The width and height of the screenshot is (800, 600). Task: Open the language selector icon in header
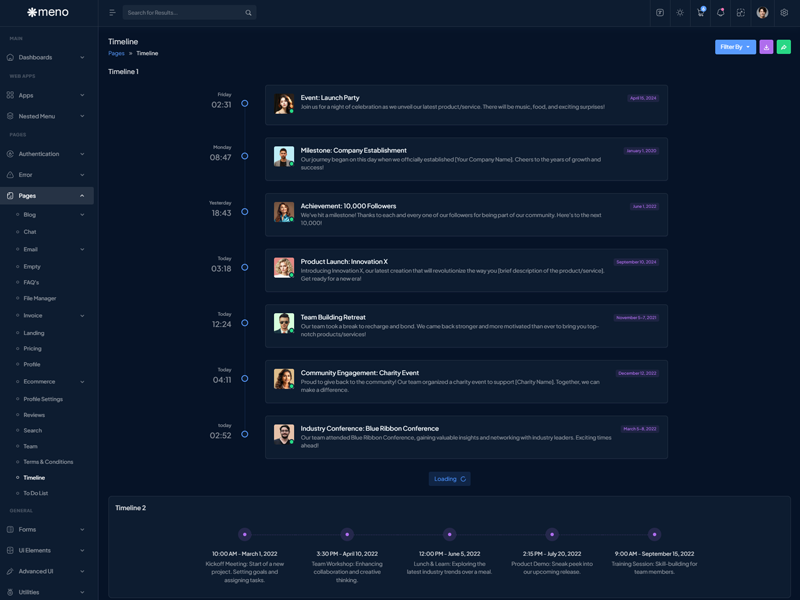point(660,13)
